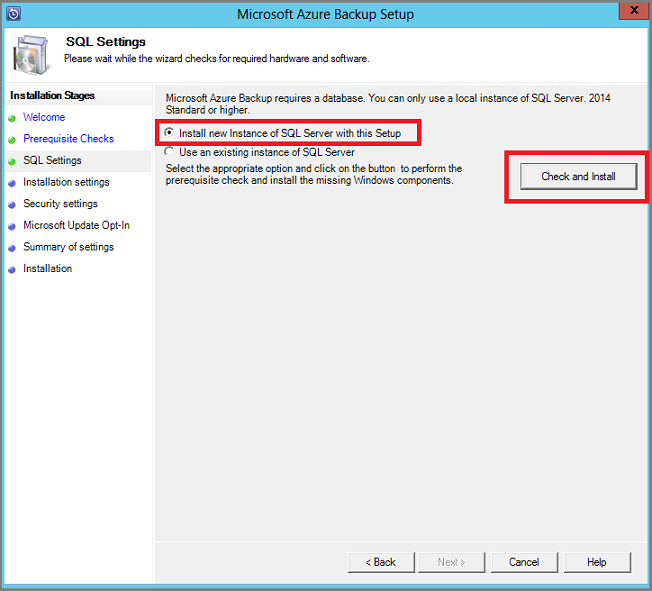Click the SQL Settings page heading
The width and height of the screenshot is (652, 591).
(106, 42)
